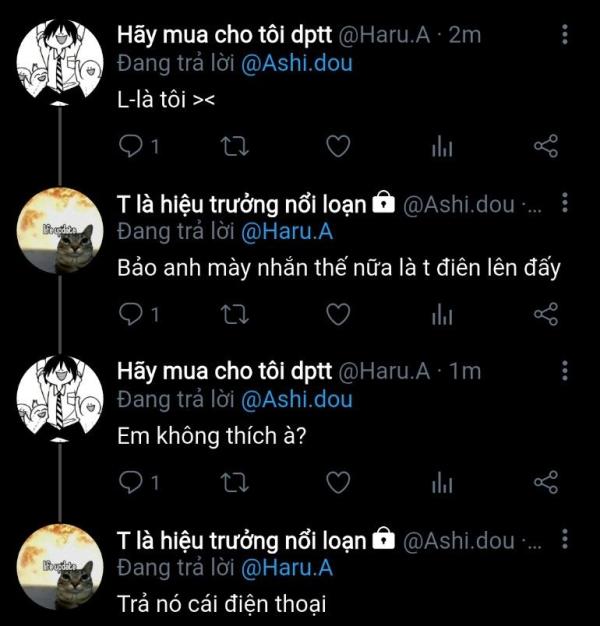Like the "Em không thích à?" tweet
Screen dimensions: 600x626
coord(338,483)
